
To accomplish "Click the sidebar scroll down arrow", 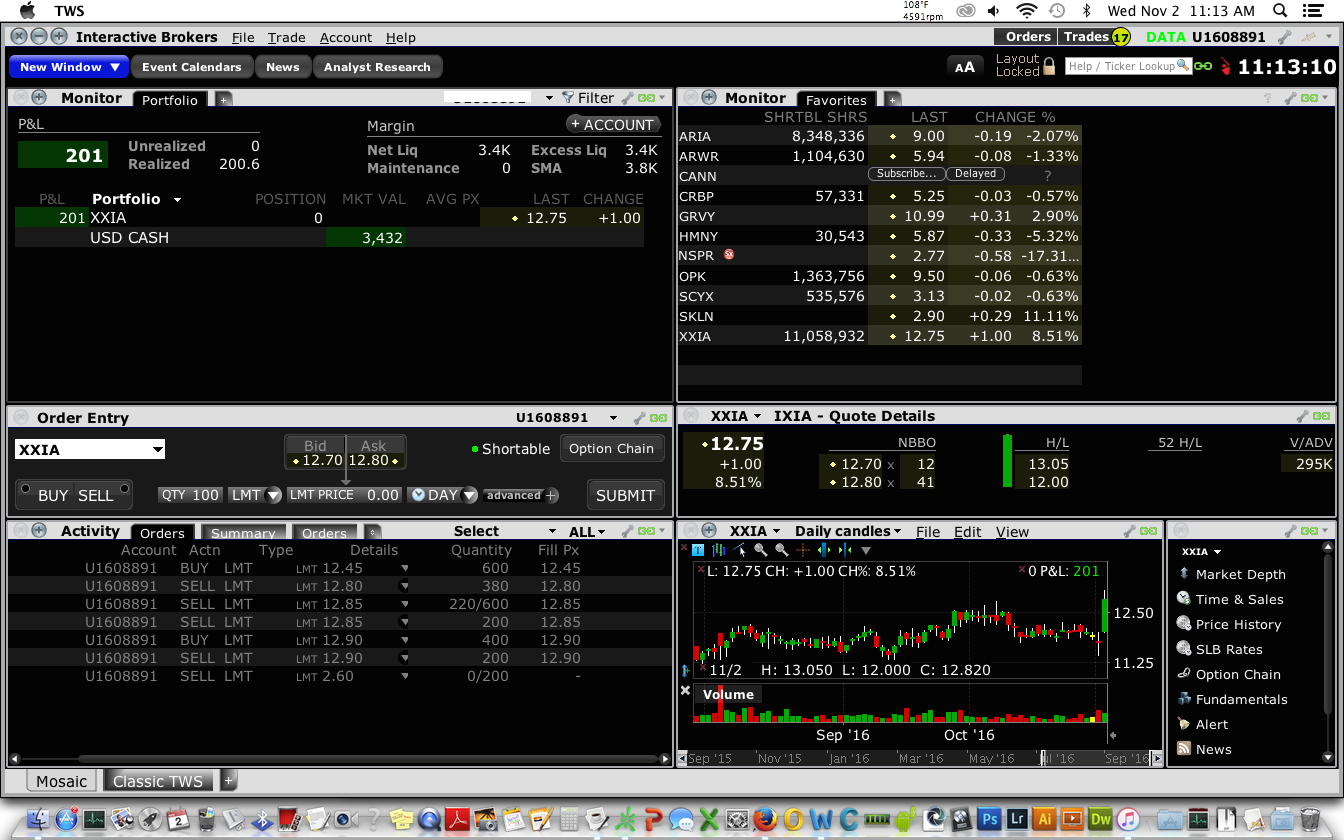I will (x=1328, y=757).
